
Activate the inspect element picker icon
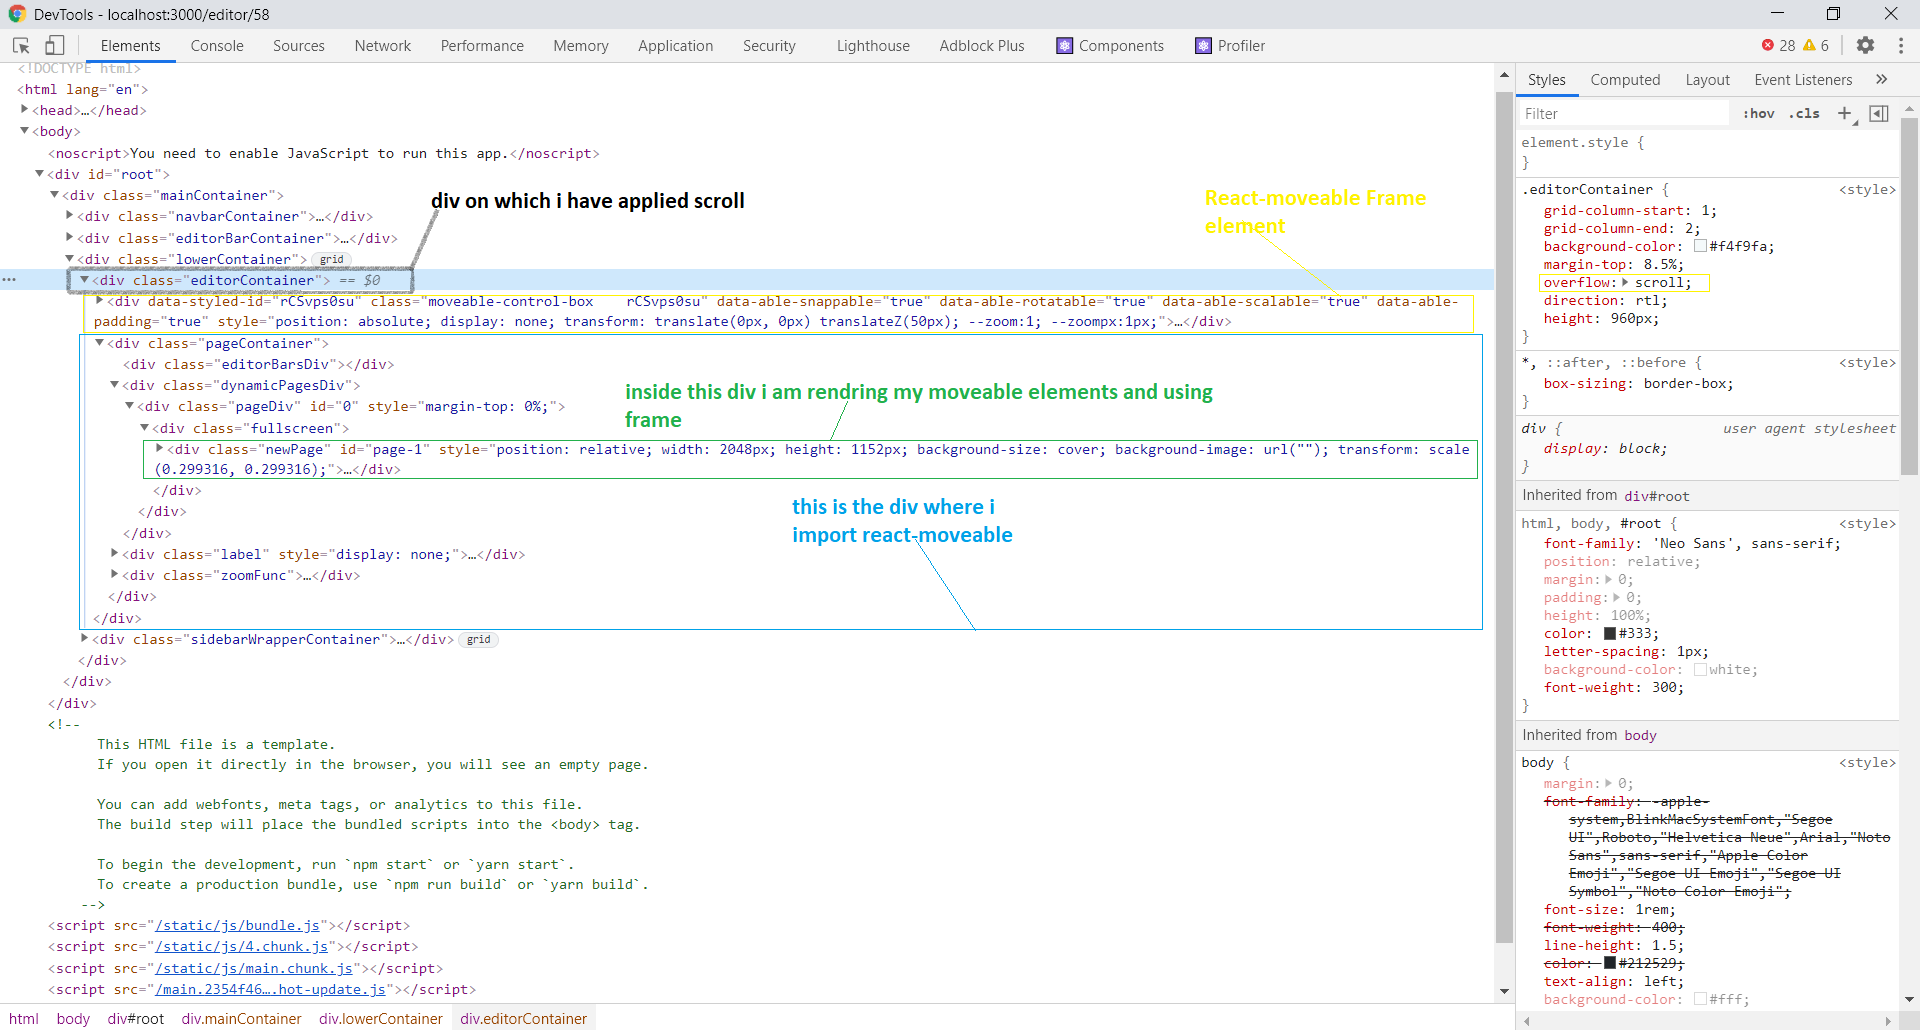[21, 46]
